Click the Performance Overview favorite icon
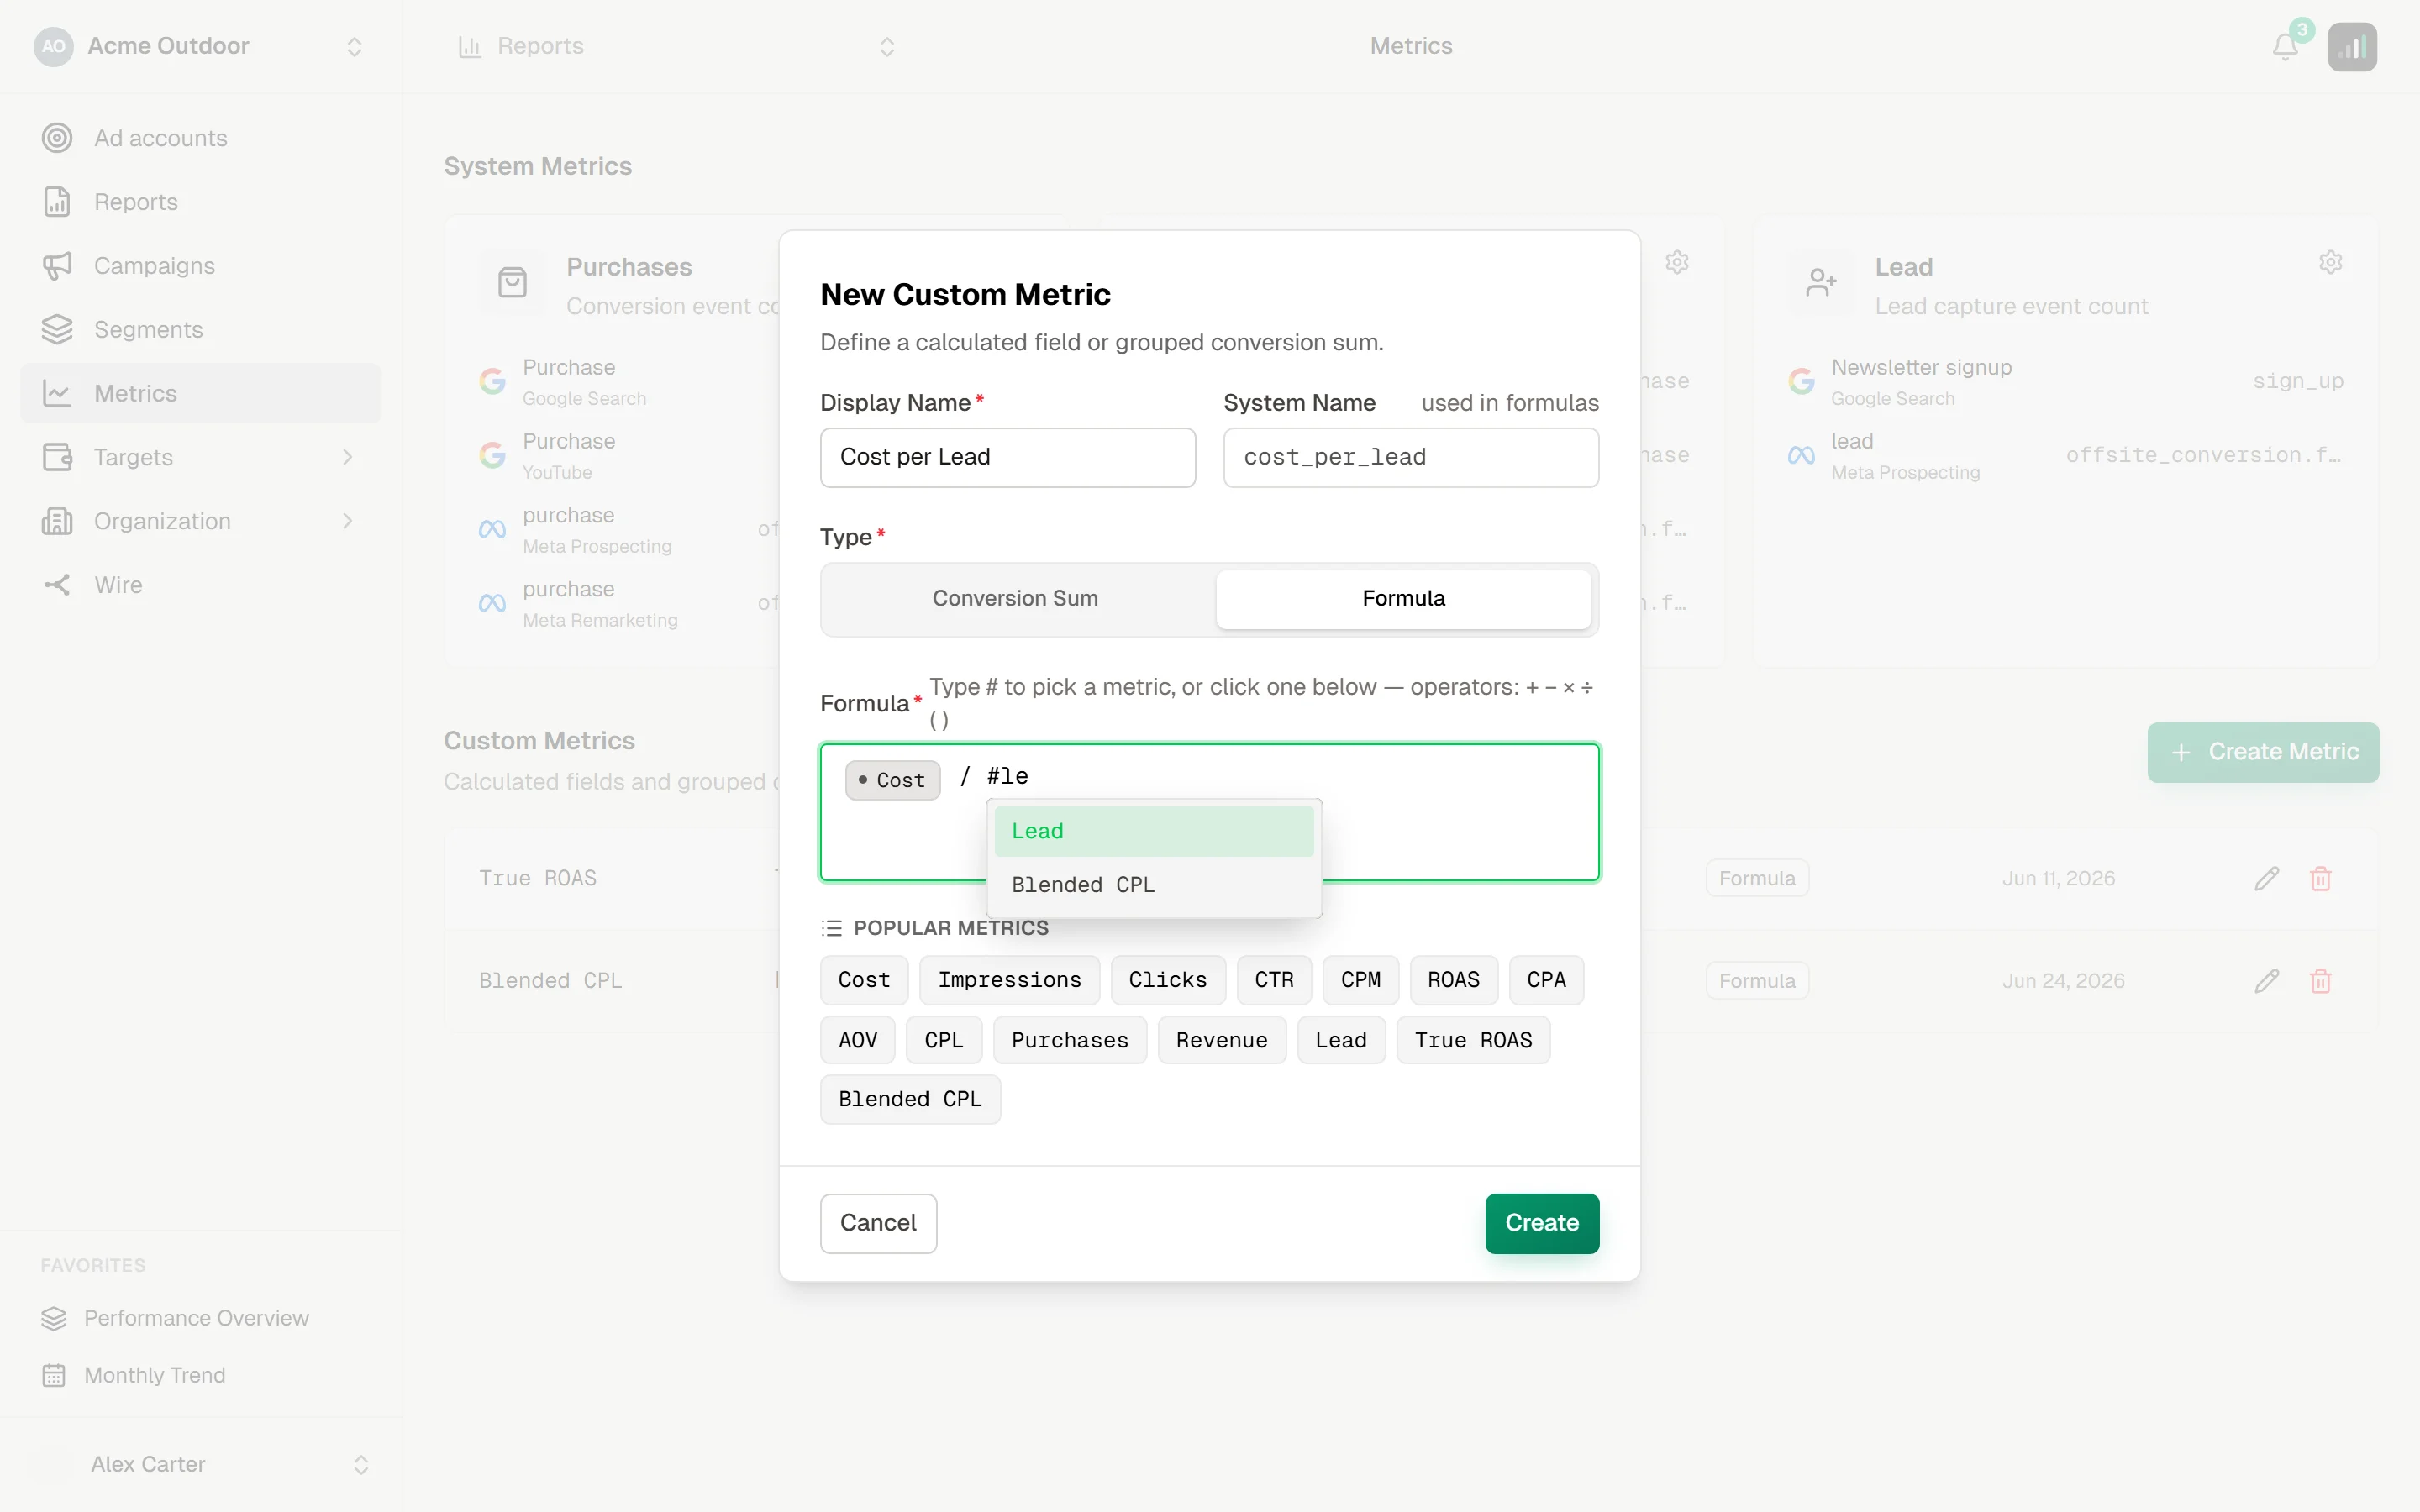Screen dimensions: 2420x1512 click(x=54, y=1318)
